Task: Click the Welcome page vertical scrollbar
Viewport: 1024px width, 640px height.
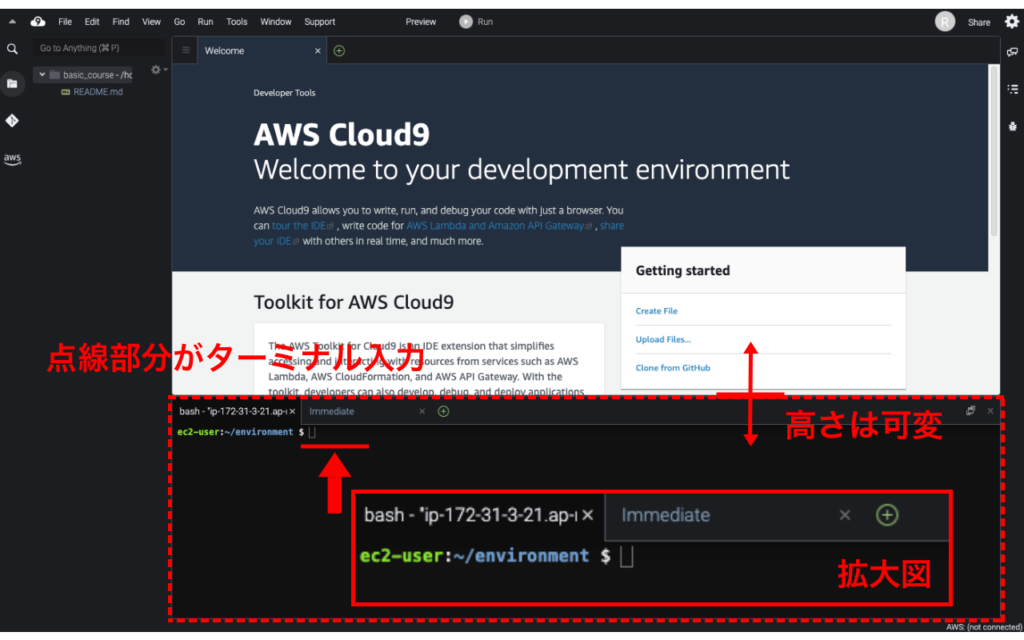Action: point(993,150)
